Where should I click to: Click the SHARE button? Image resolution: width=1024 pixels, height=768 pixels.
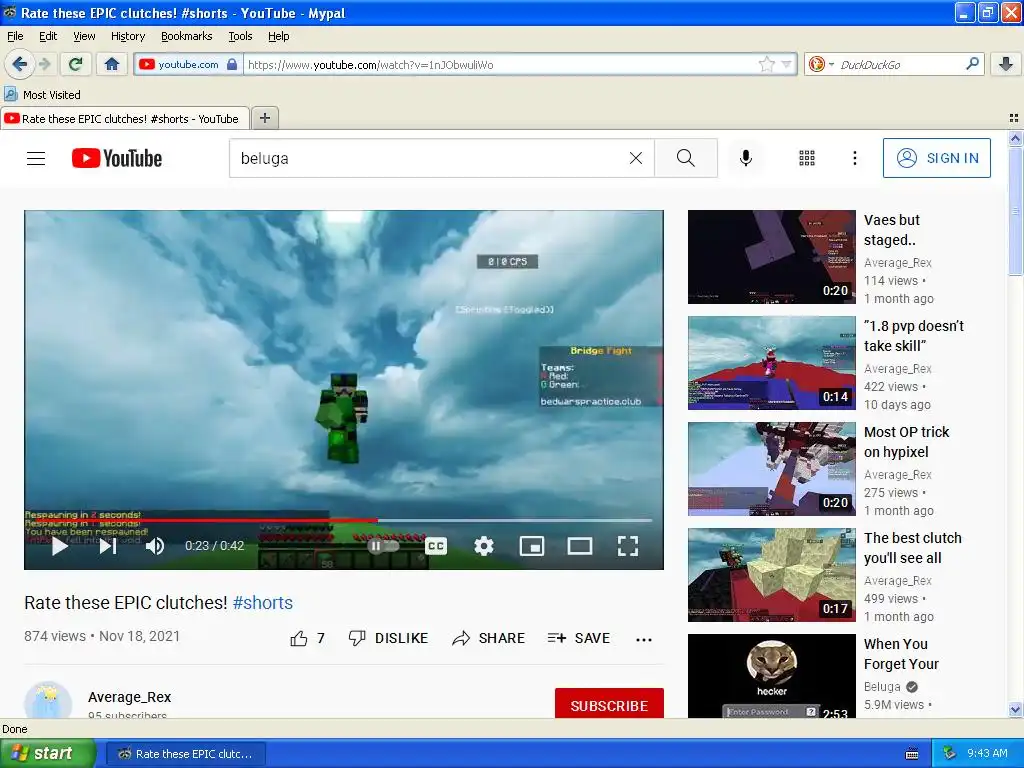coord(488,639)
